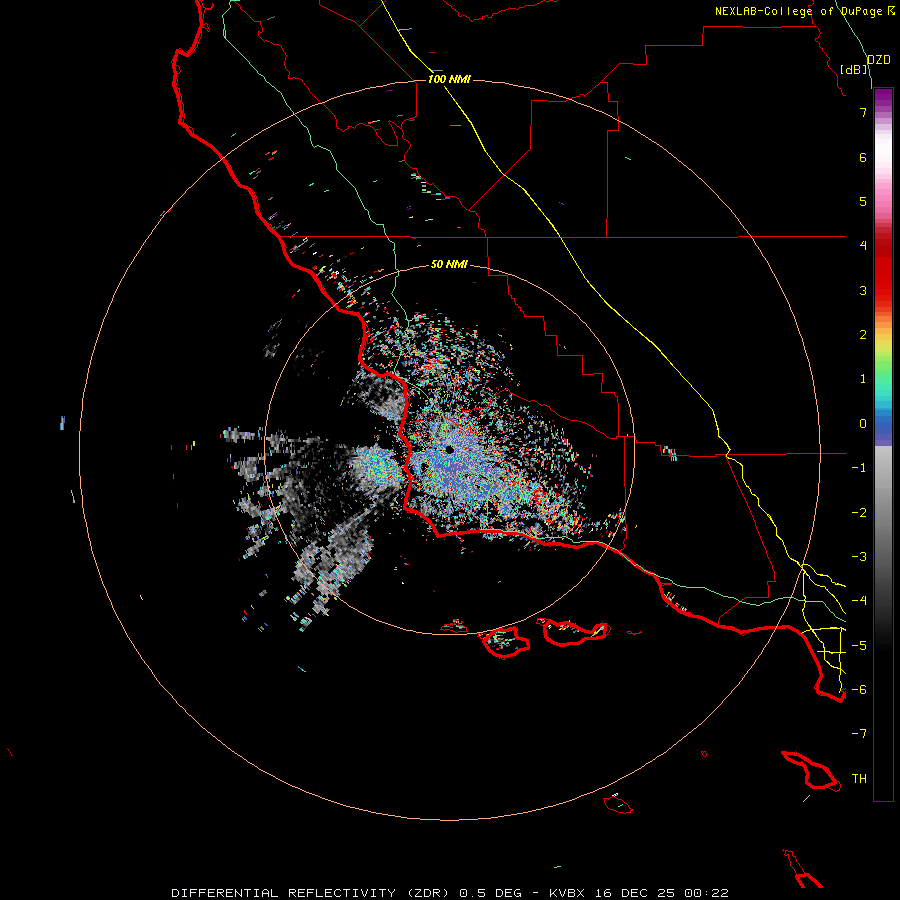
Task: Click the NEXLAB-College of DuPage watermark text
Action: (798, 11)
